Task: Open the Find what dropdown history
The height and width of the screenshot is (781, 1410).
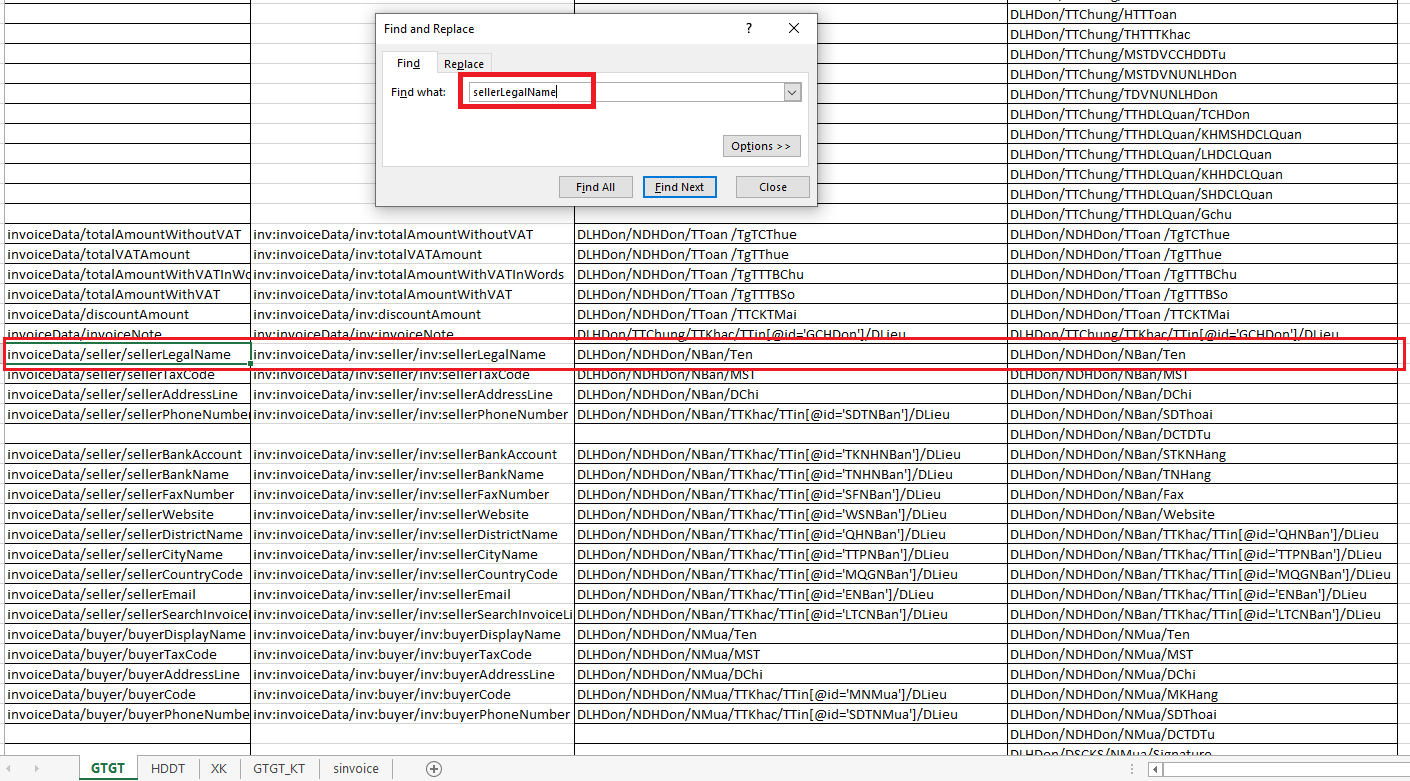Action: (x=792, y=92)
